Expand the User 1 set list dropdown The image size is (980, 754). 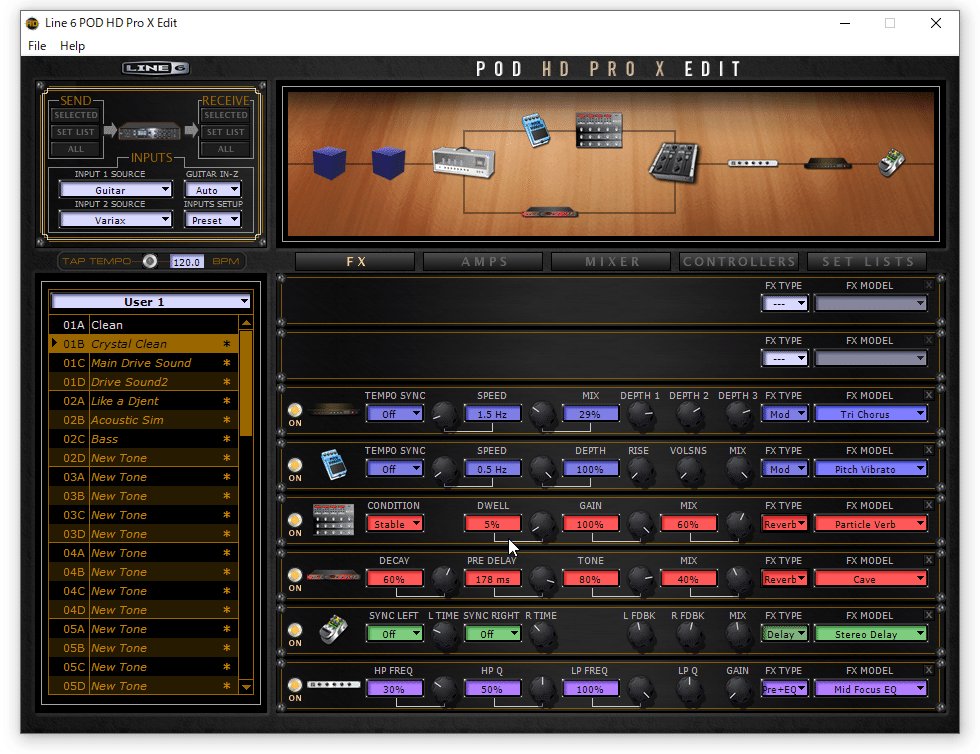(151, 301)
